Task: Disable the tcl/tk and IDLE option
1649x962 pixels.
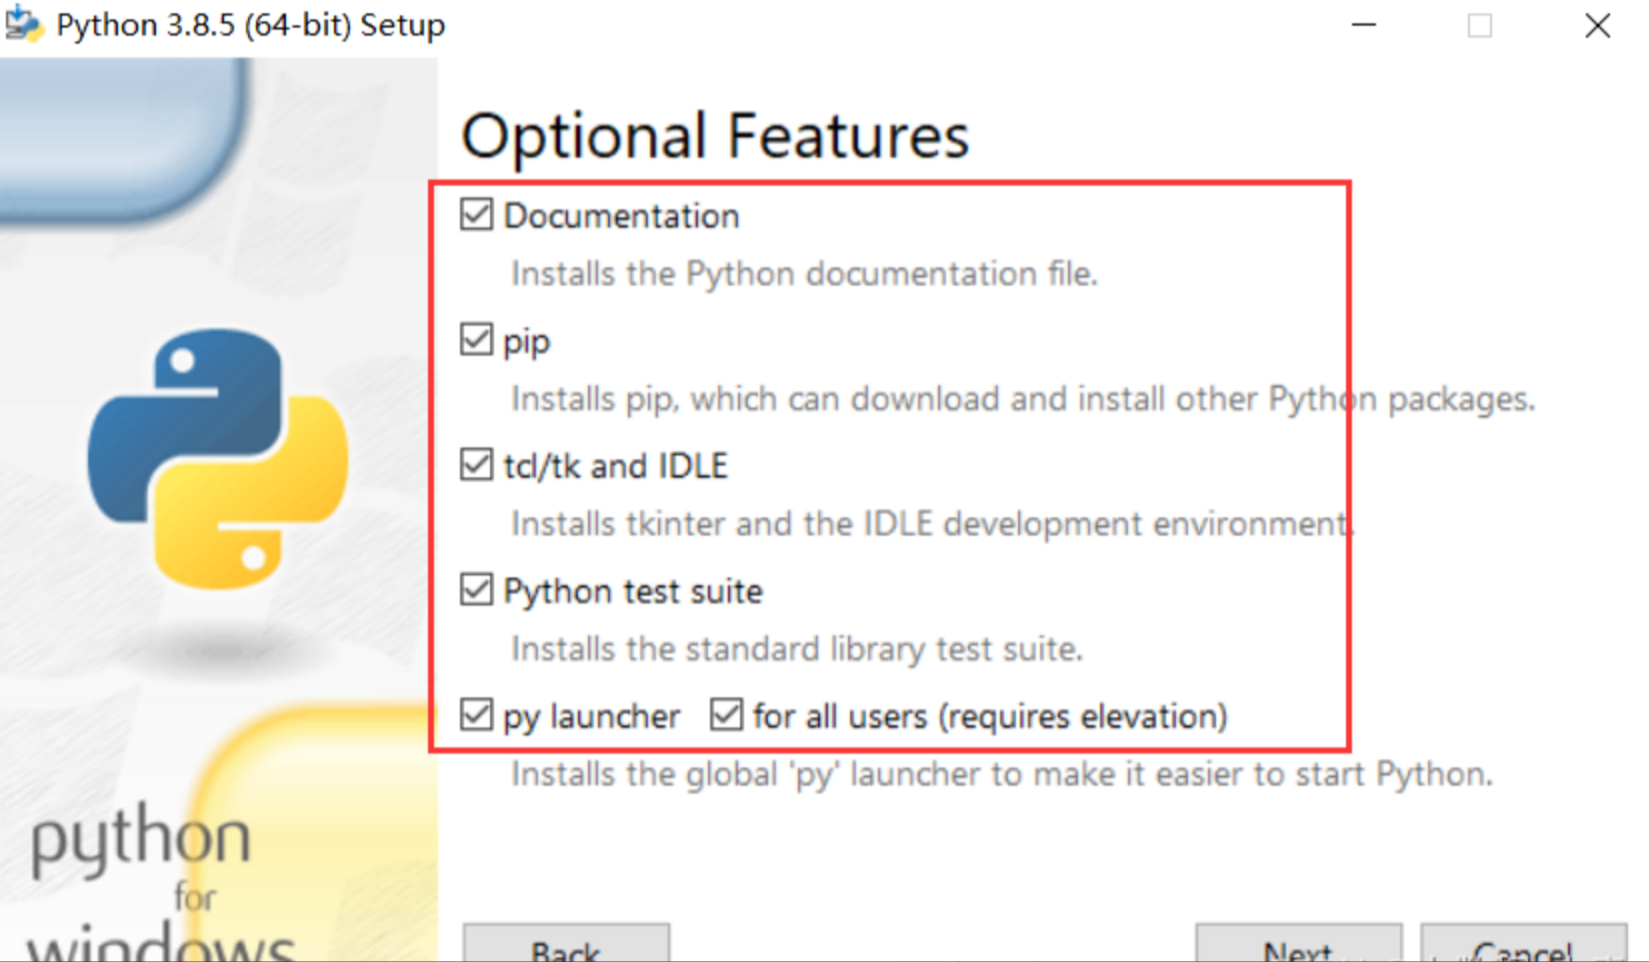Action: pyautogui.click(x=477, y=464)
